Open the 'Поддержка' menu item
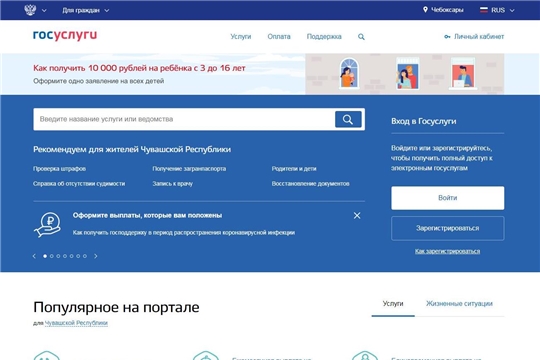Screen dimensions: 540x360 pos(324,37)
